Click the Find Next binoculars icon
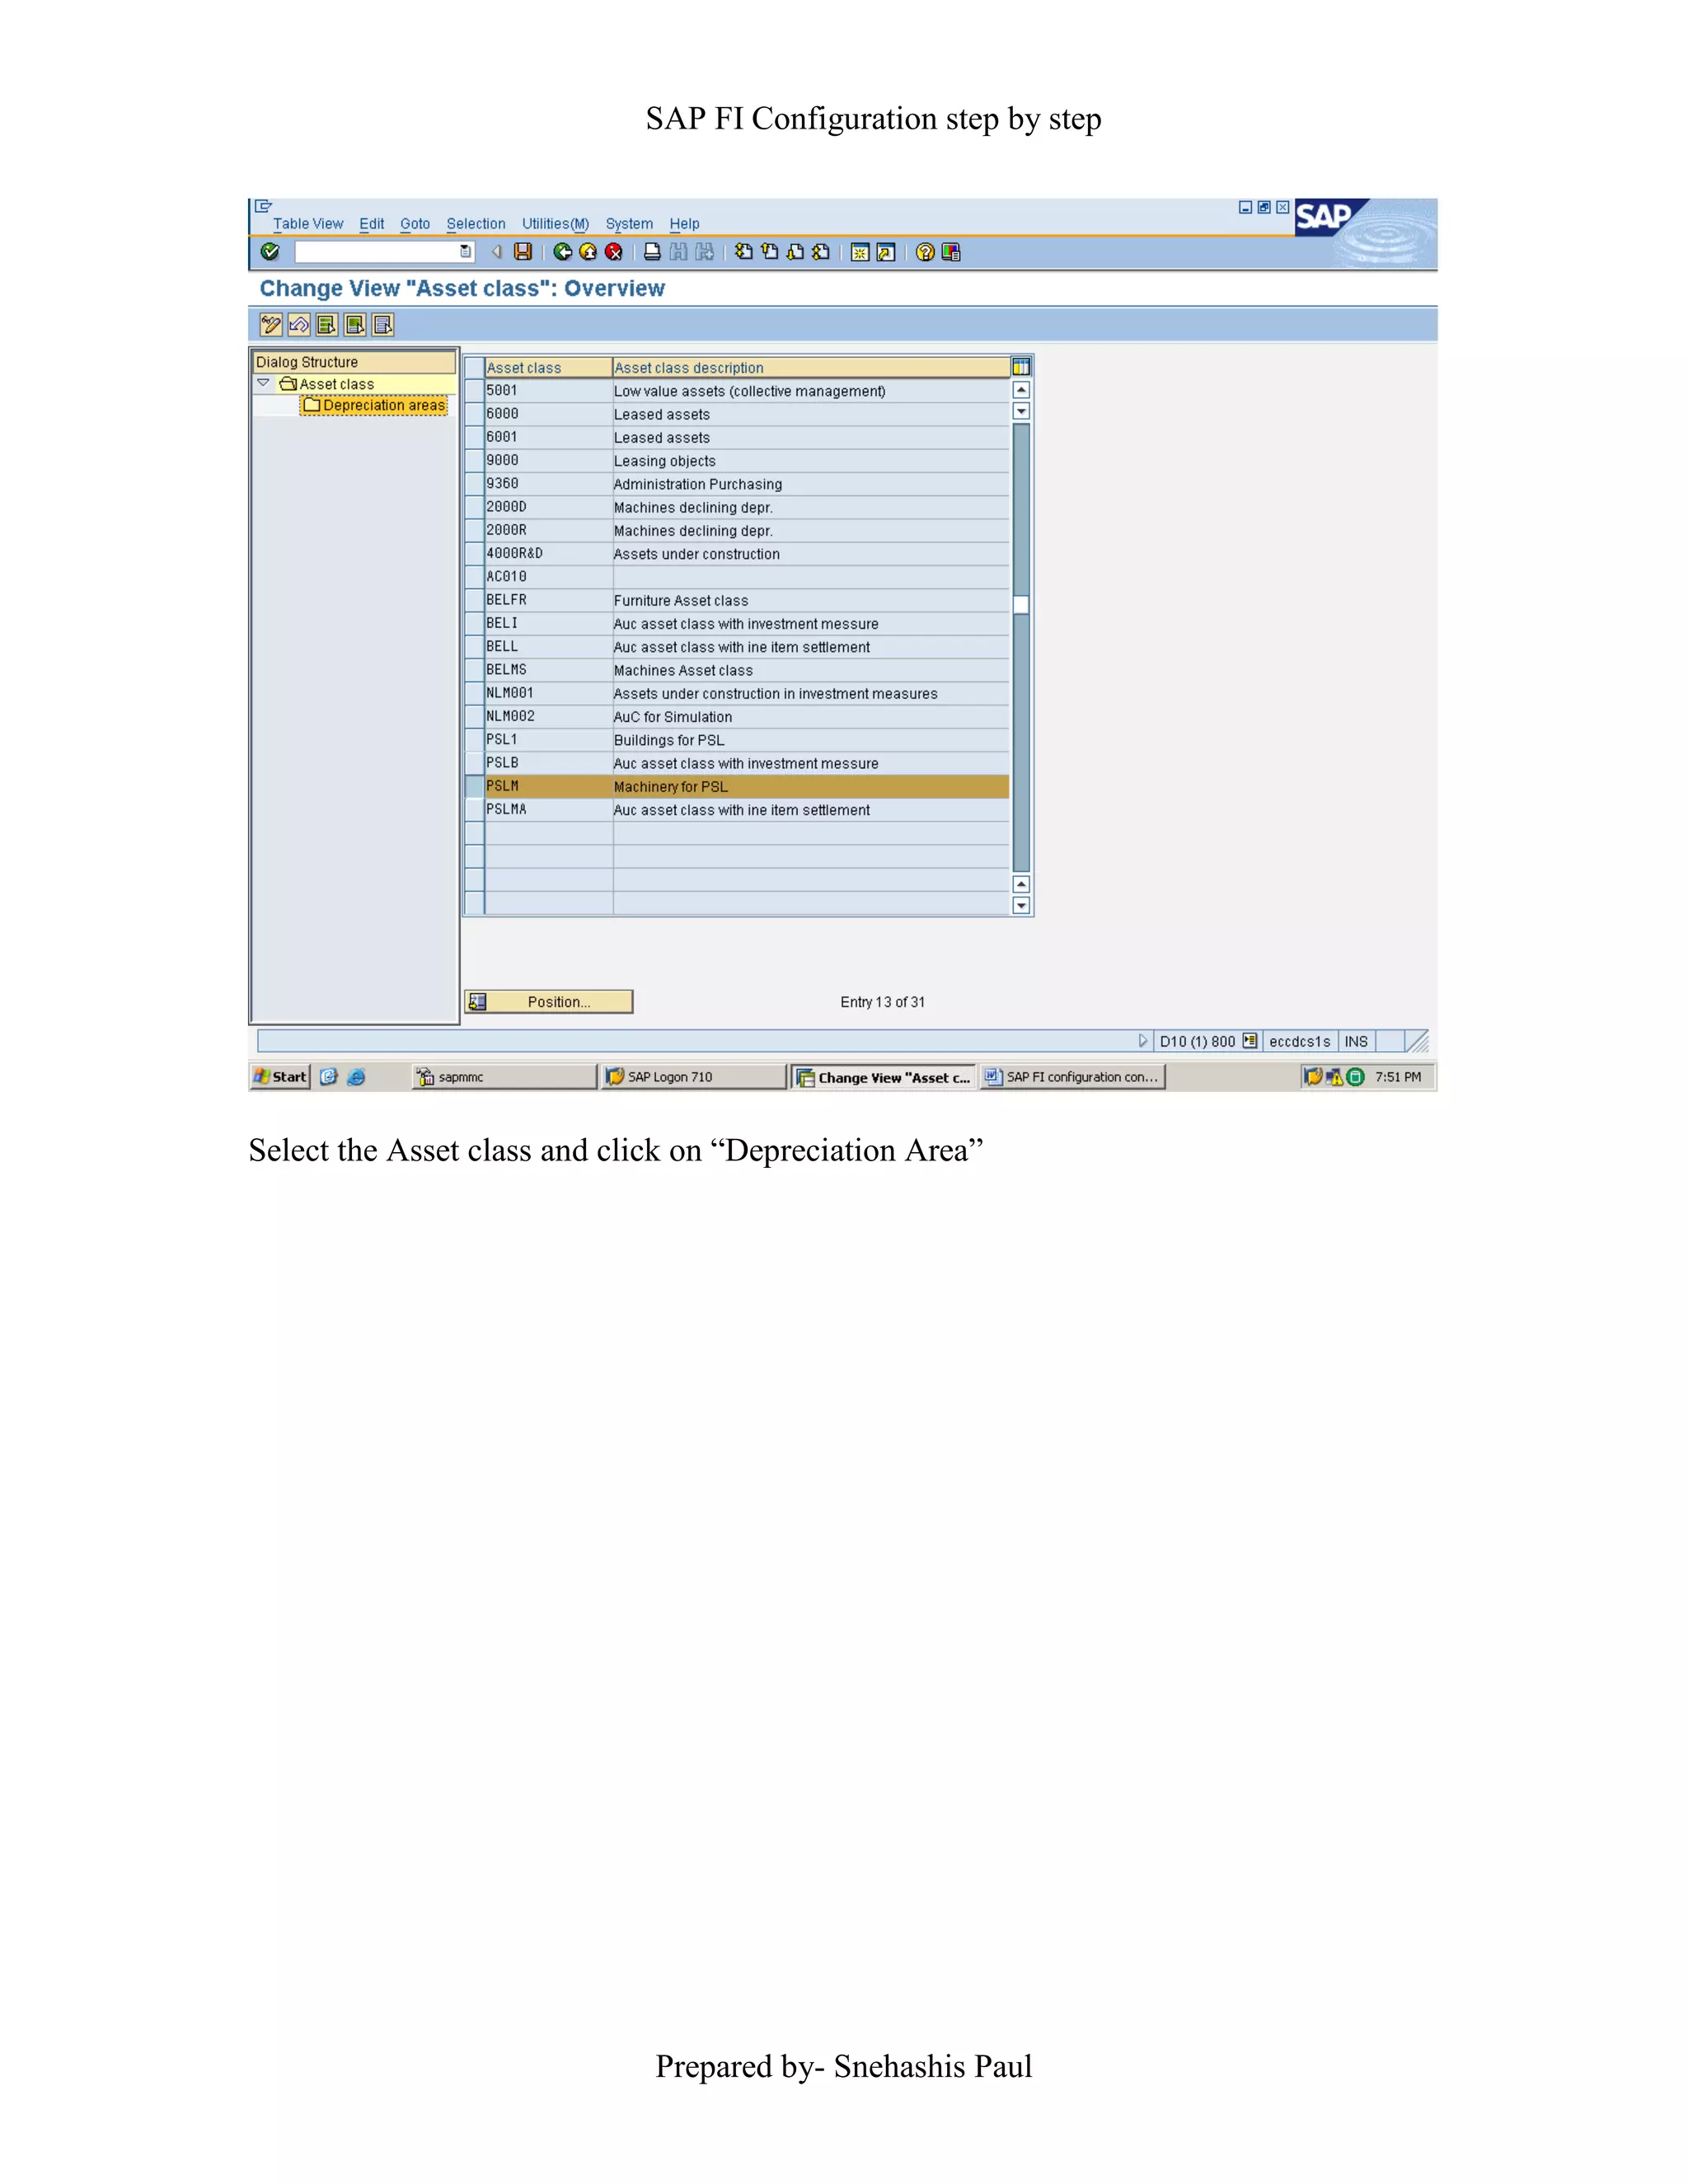1688x2184 pixels. coord(704,252)
